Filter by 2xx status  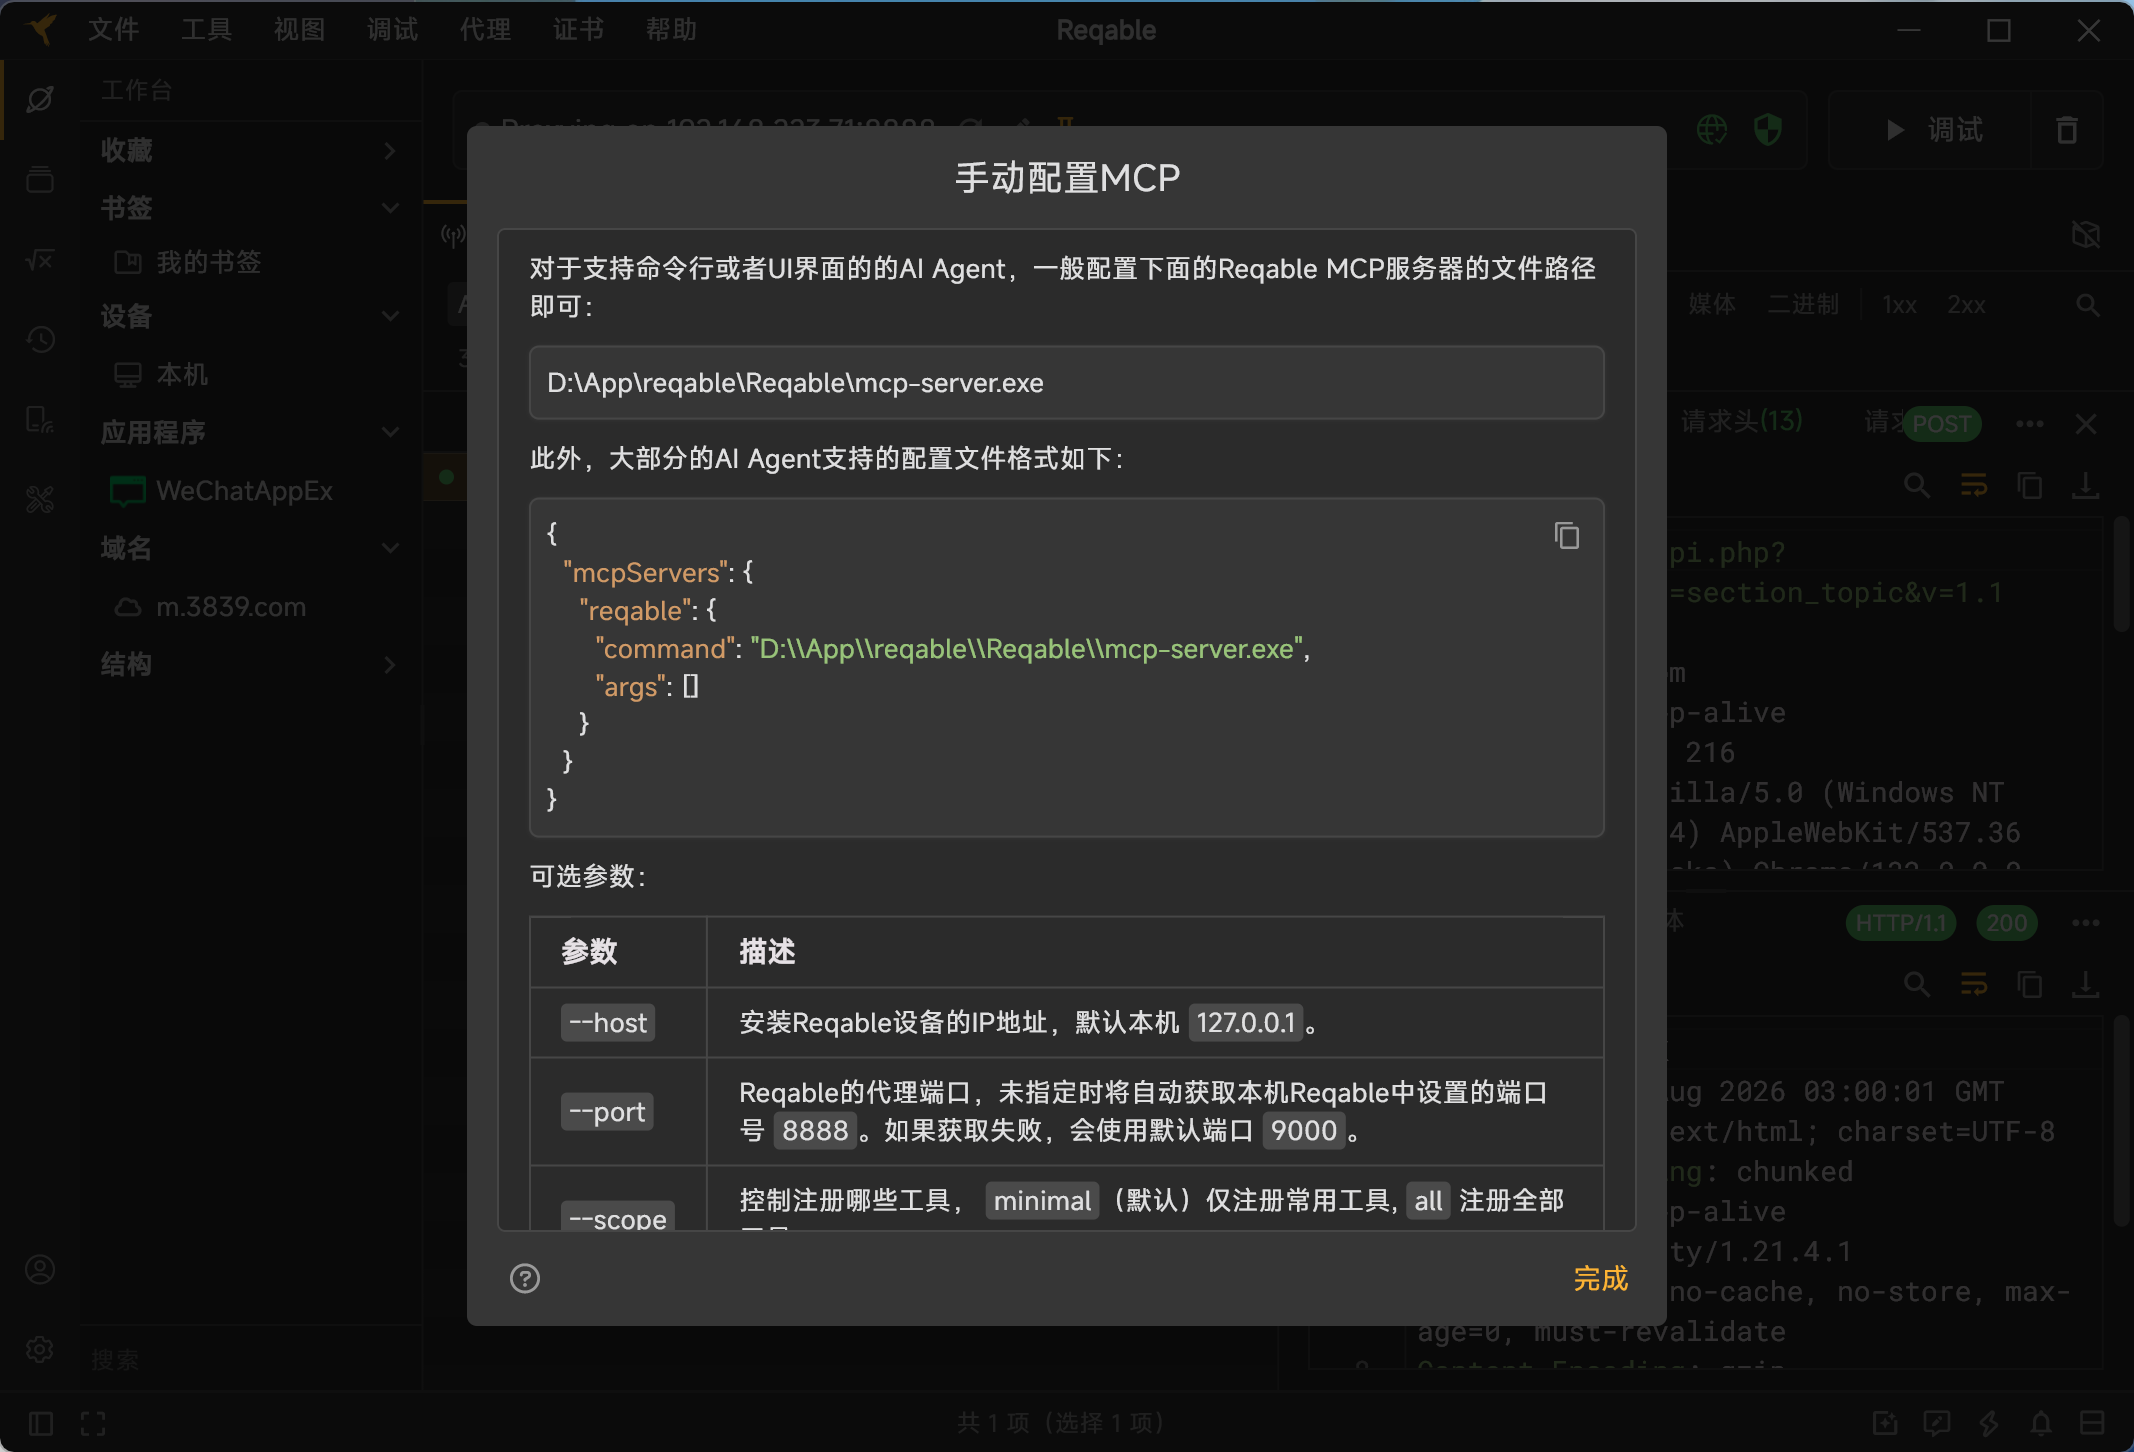coord(1966,304)
